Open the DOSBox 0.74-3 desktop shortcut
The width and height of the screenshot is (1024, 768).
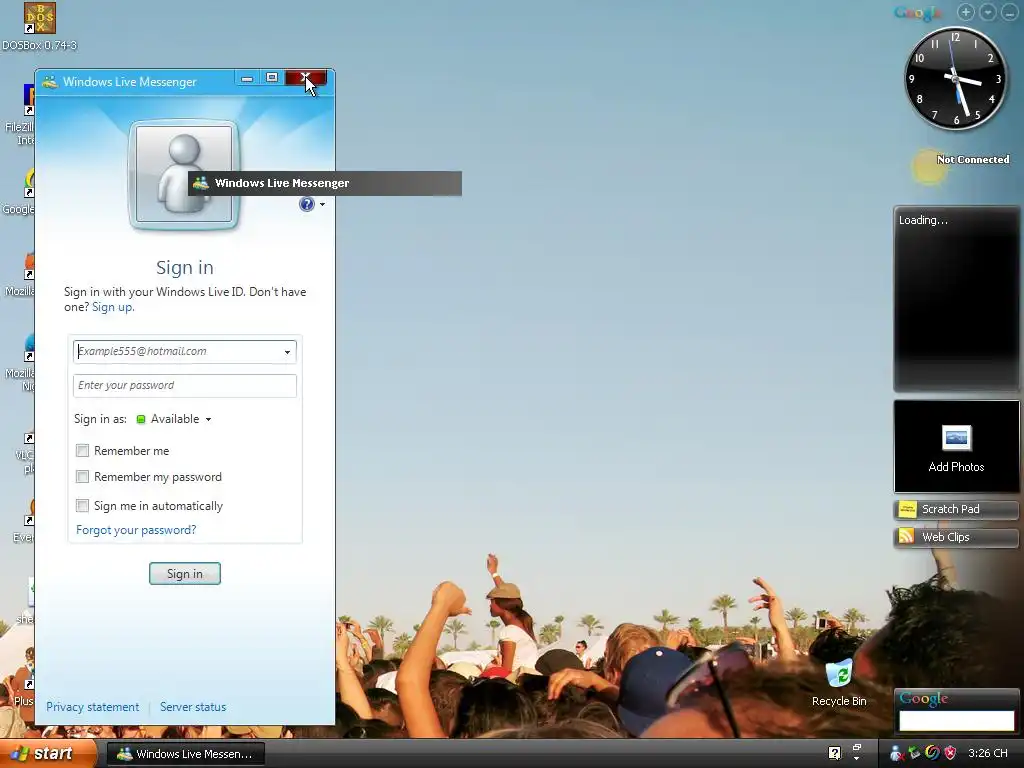coord(39,26)
